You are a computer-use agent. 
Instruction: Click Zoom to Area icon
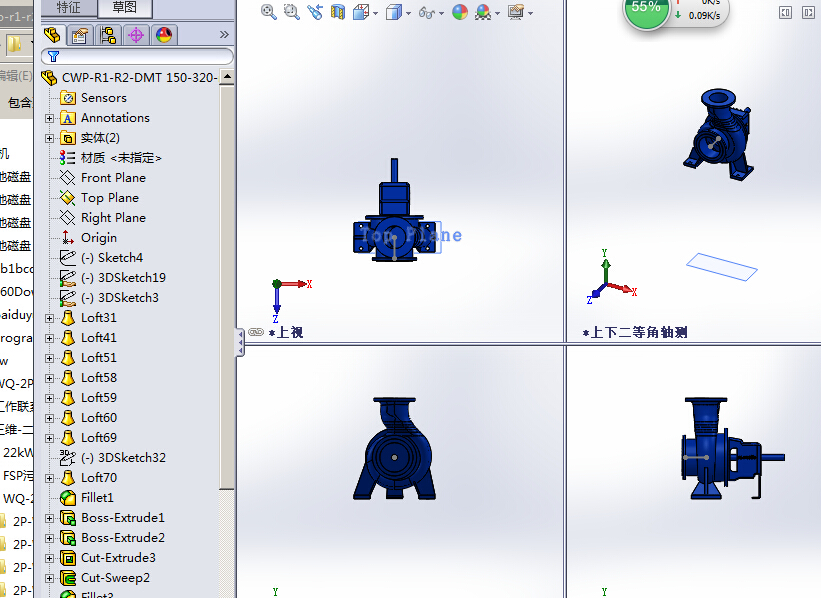(292, 12)
